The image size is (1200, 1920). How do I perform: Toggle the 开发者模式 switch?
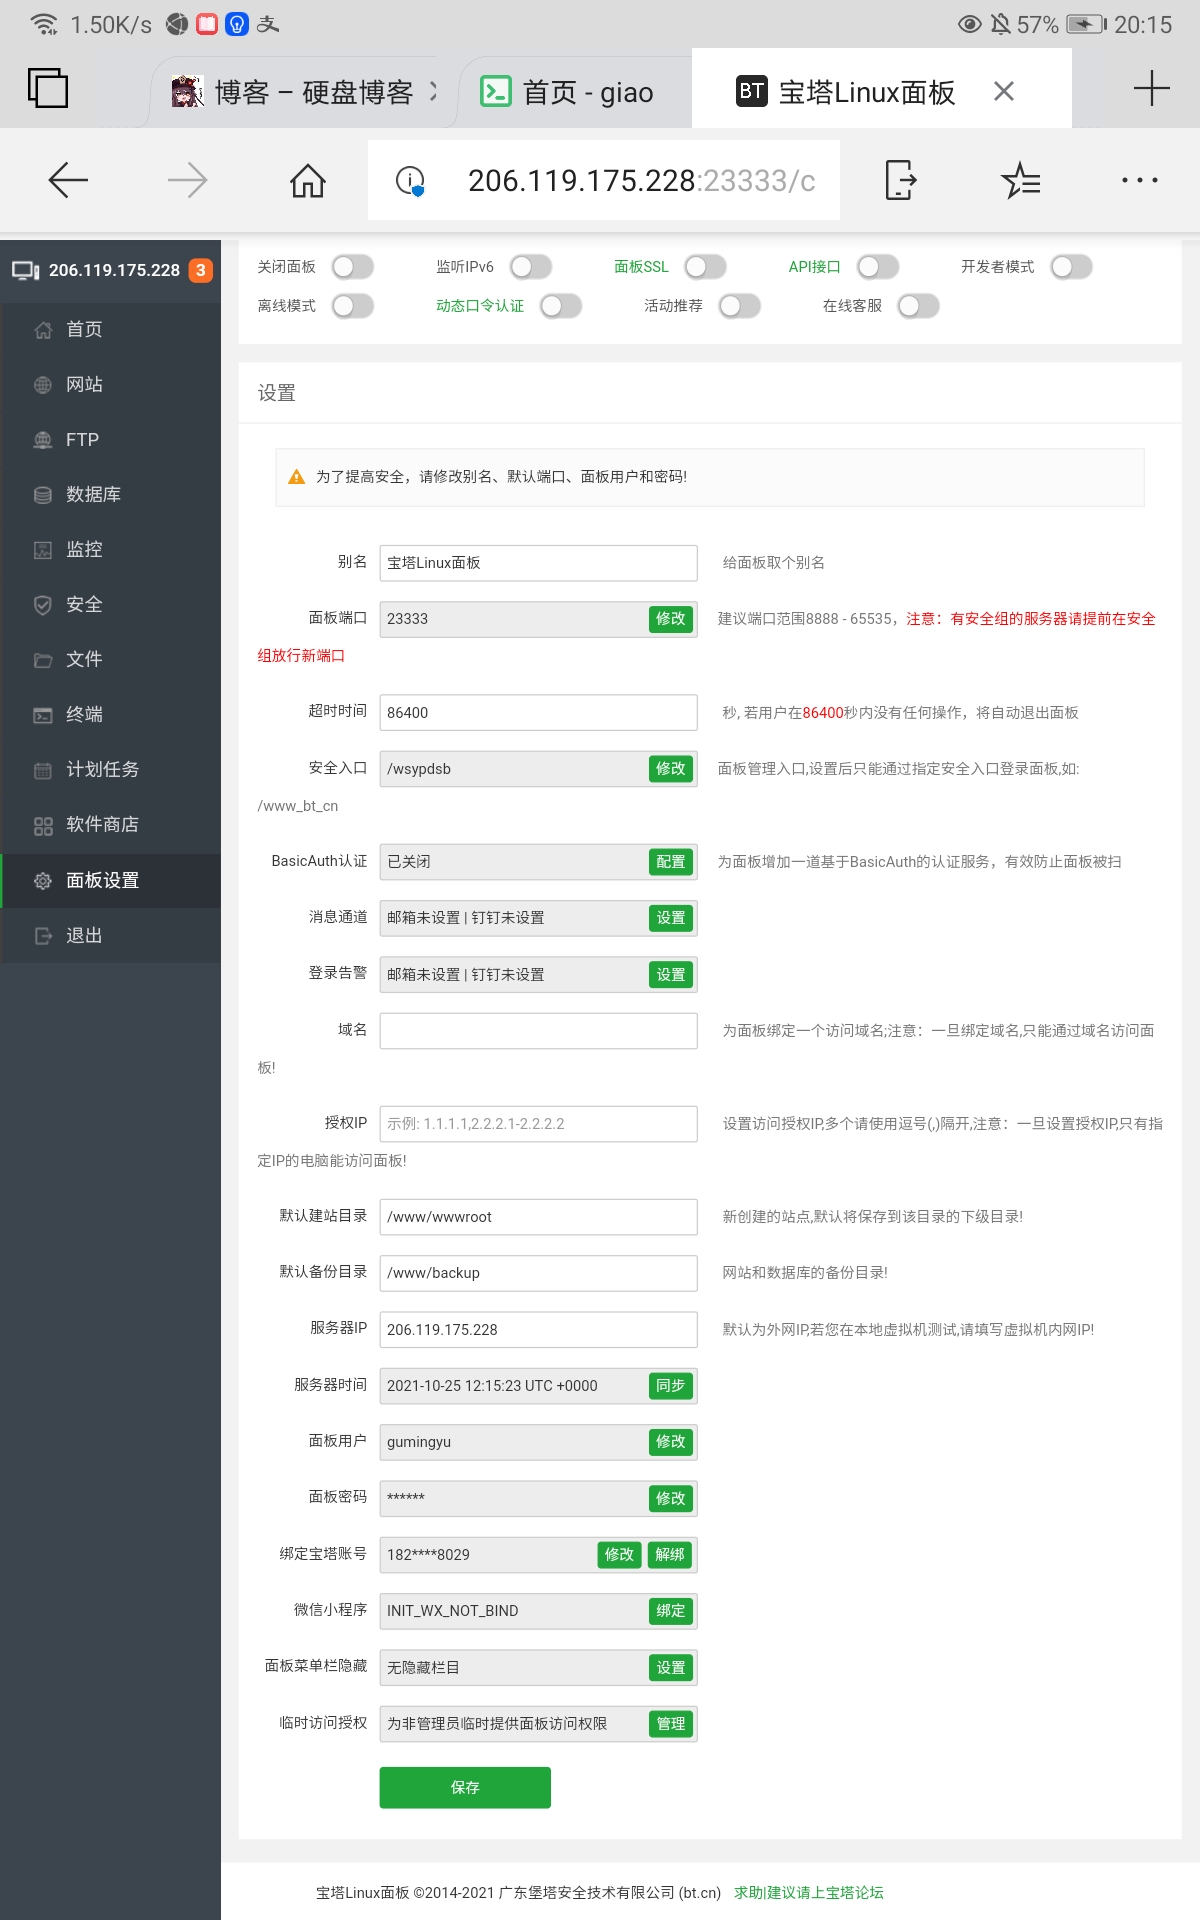[x=1071, y=267]
